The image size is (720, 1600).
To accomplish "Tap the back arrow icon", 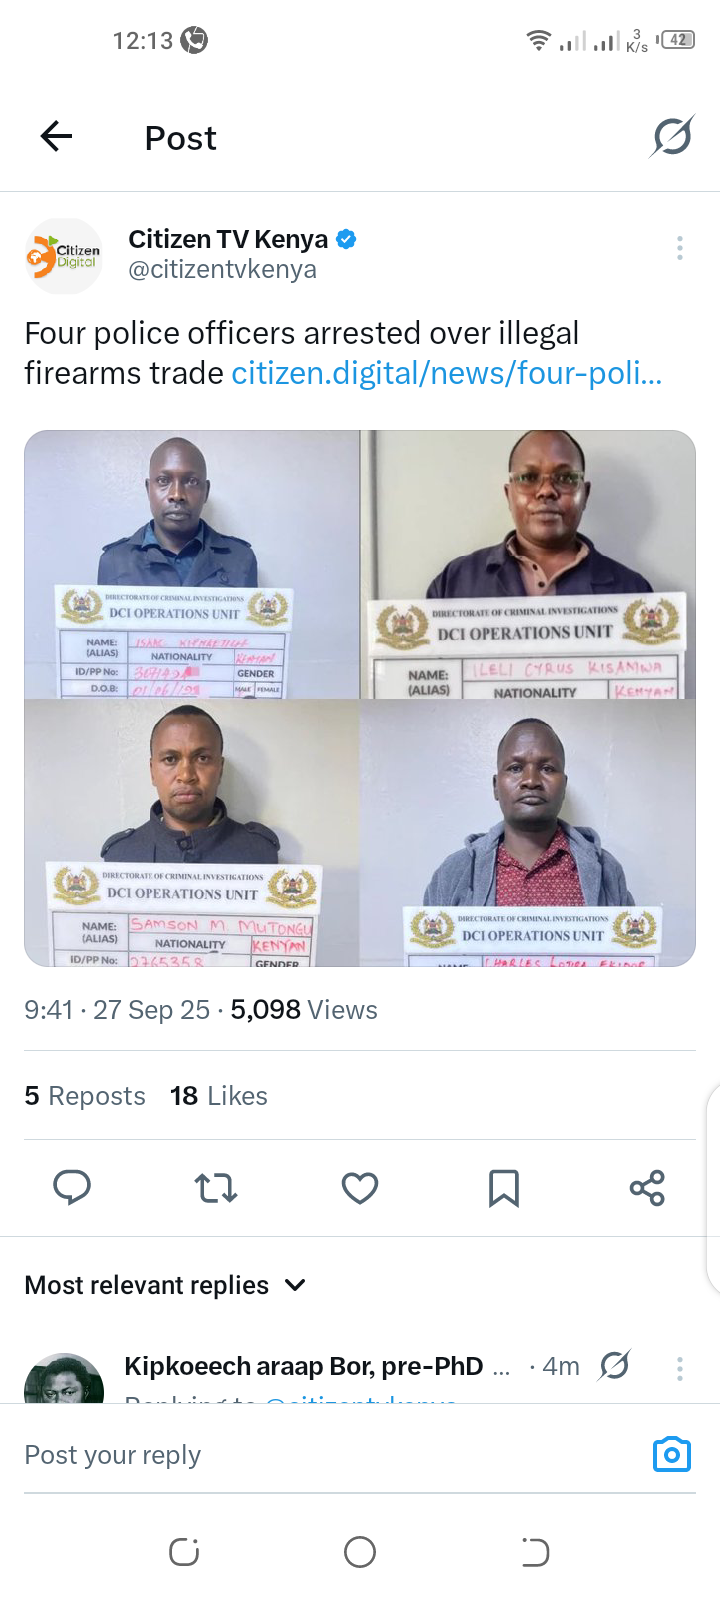I will tap(56, 136).
